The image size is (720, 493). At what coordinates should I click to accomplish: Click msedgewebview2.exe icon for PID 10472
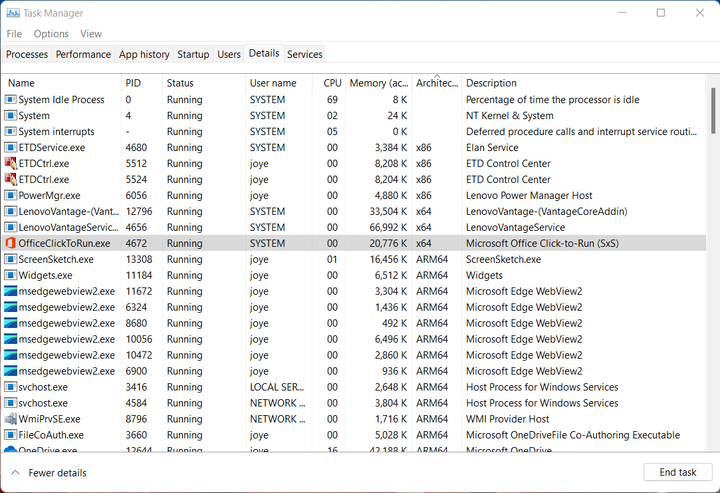point(10,355)
